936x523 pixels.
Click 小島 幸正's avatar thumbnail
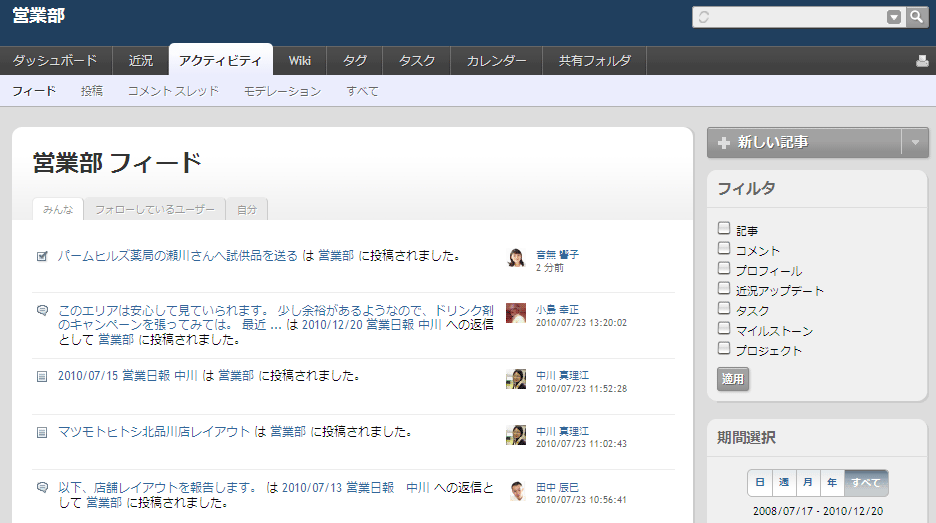coord(516,313)
